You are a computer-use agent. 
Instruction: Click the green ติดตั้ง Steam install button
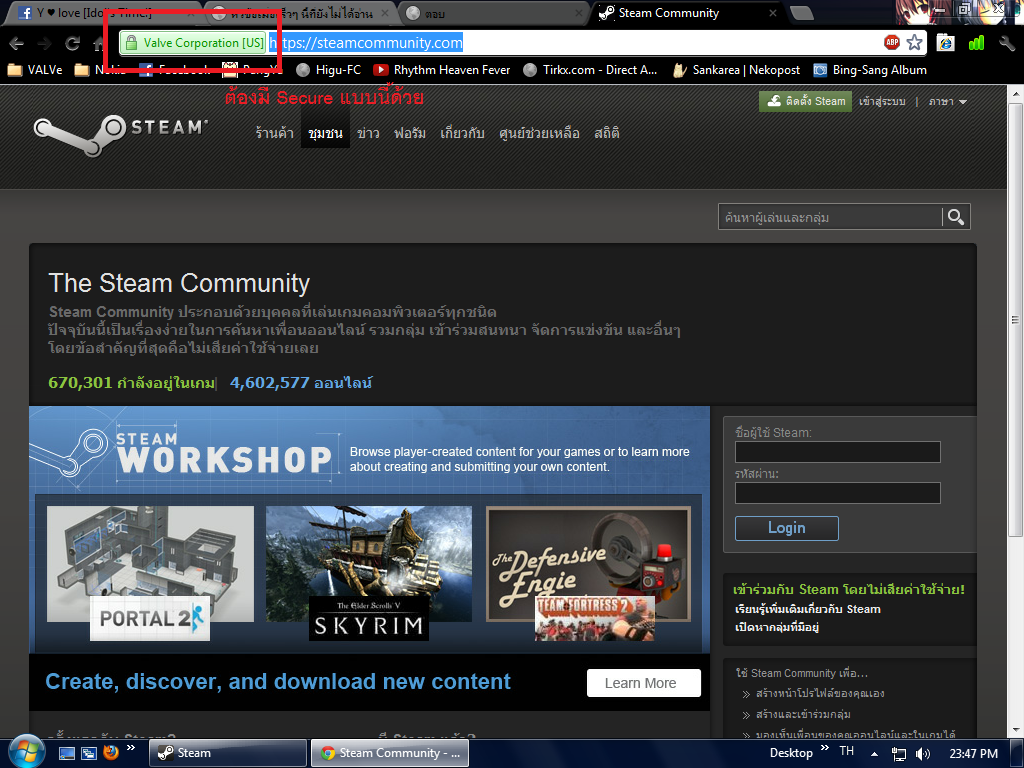[805, 101]
